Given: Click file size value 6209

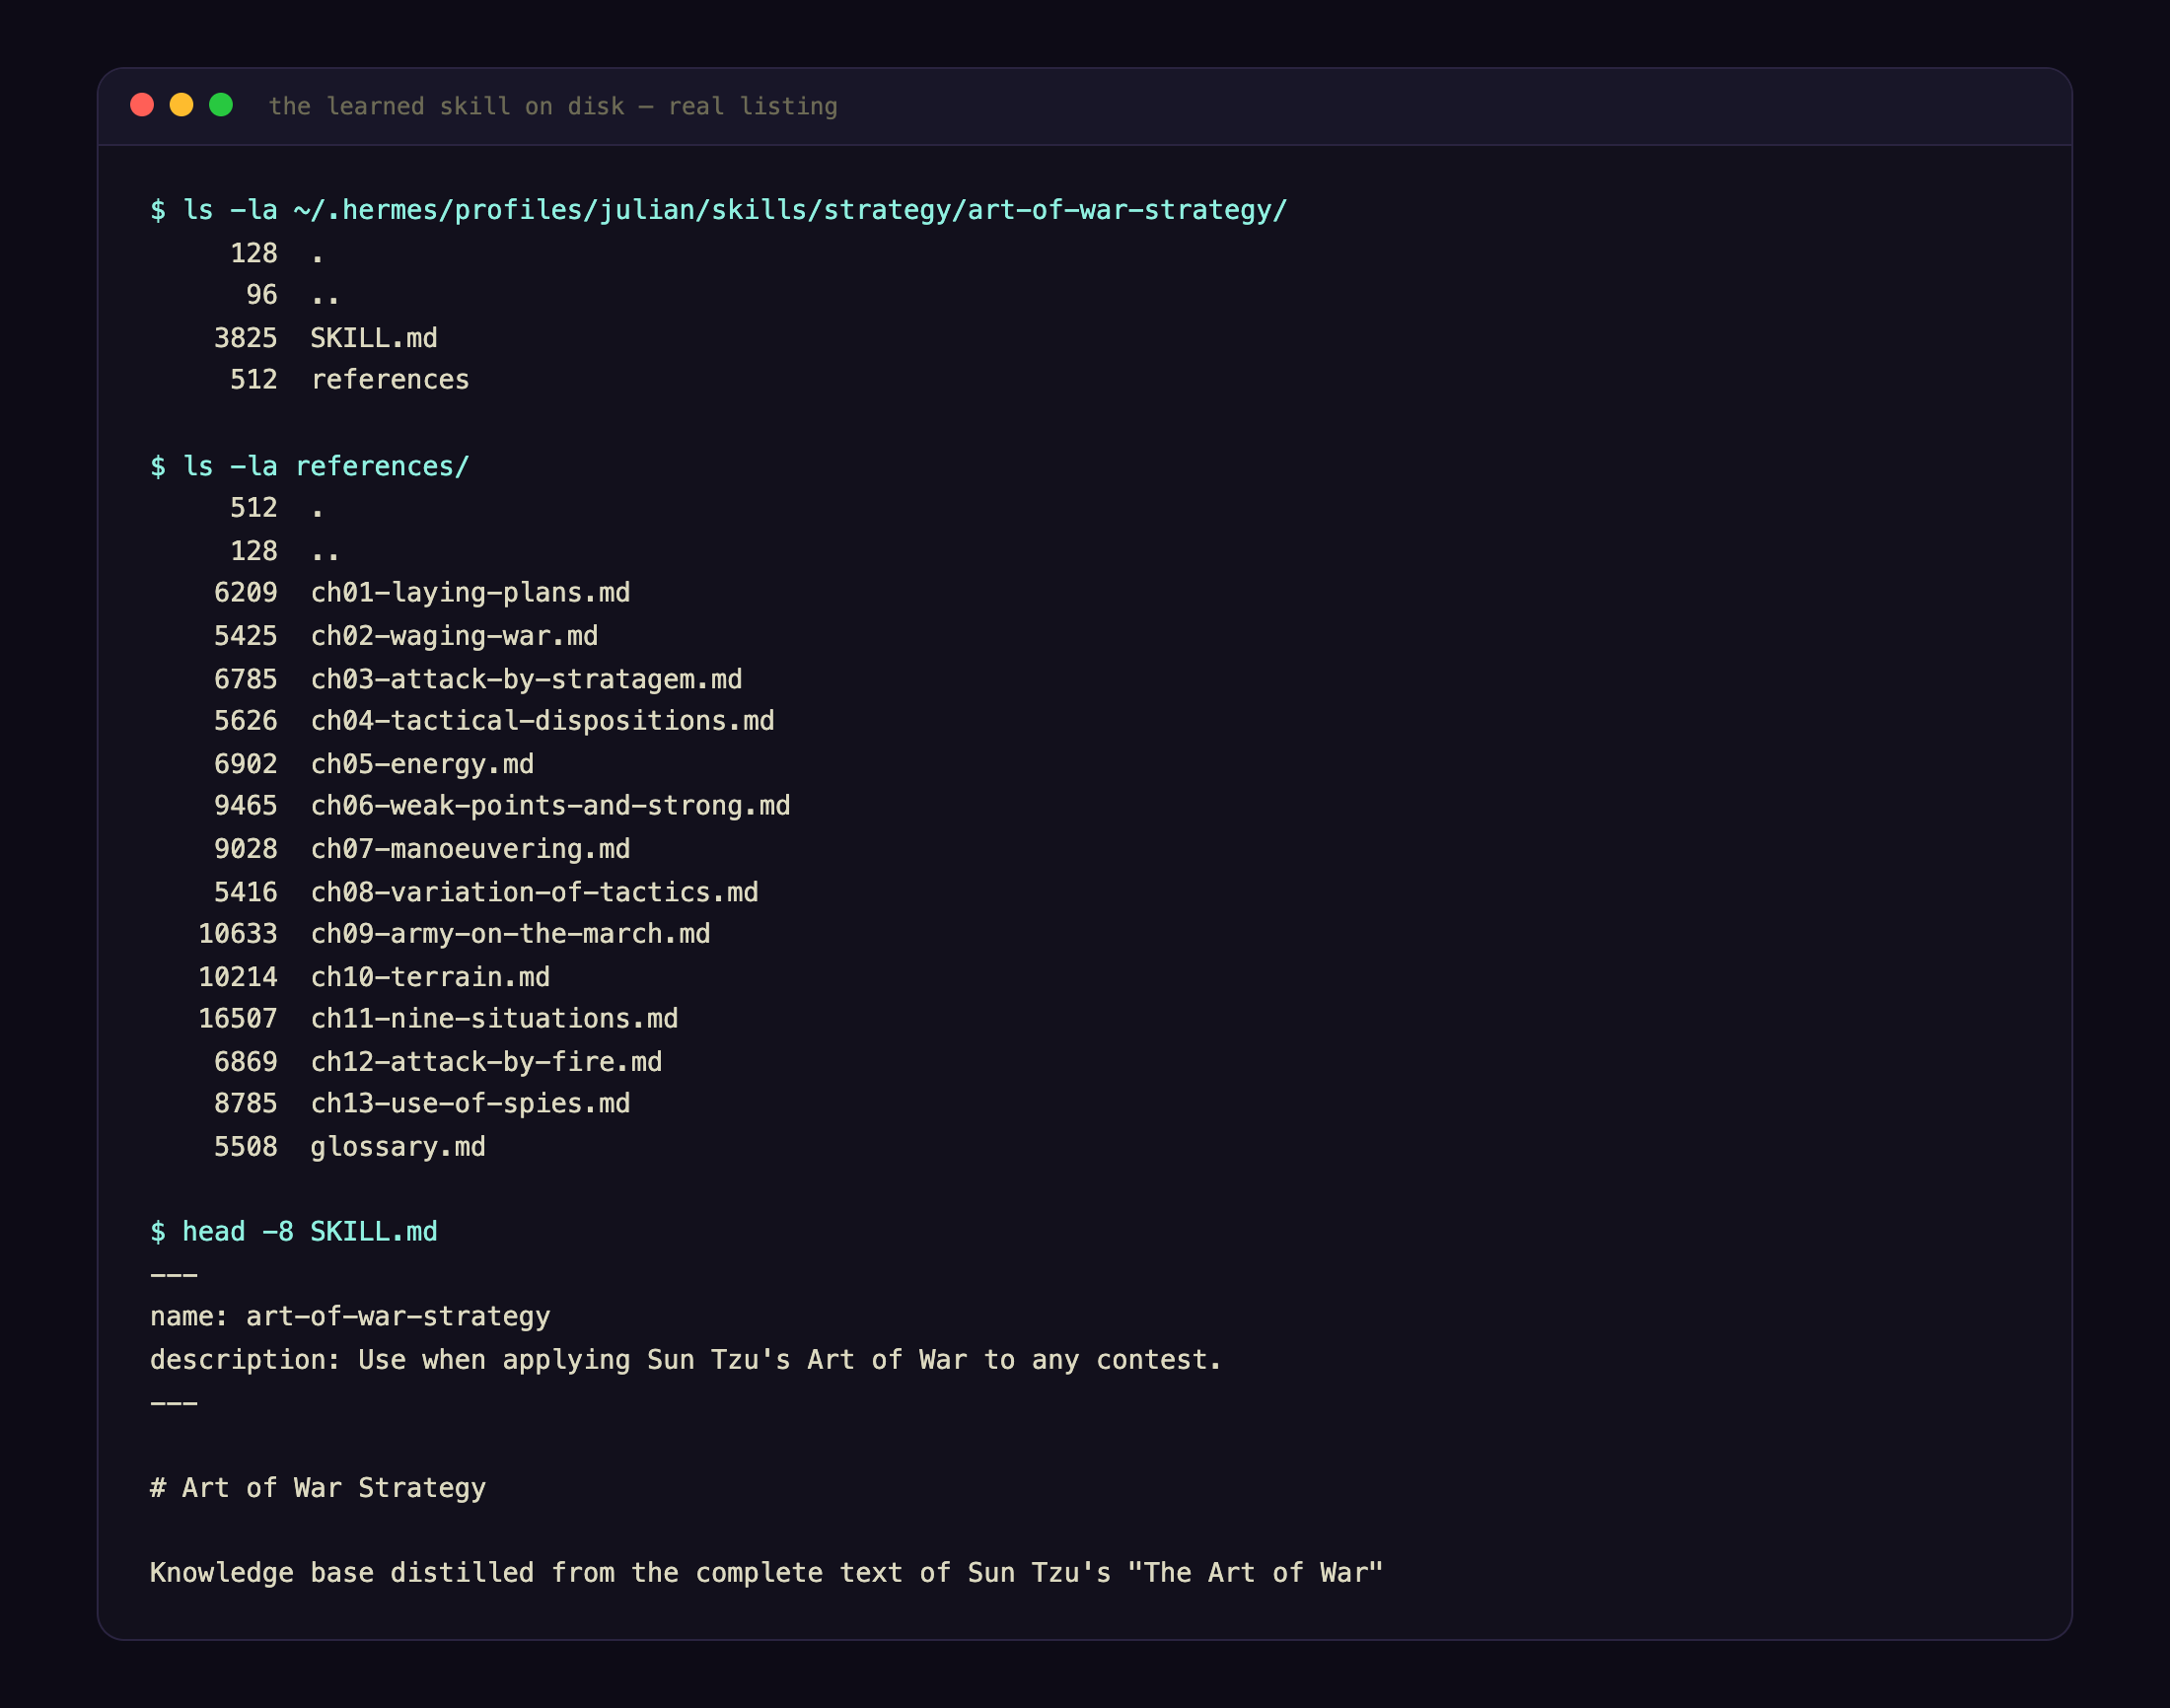Looking at the screenshot, I should pyautogui.click(x=245, y=593).
